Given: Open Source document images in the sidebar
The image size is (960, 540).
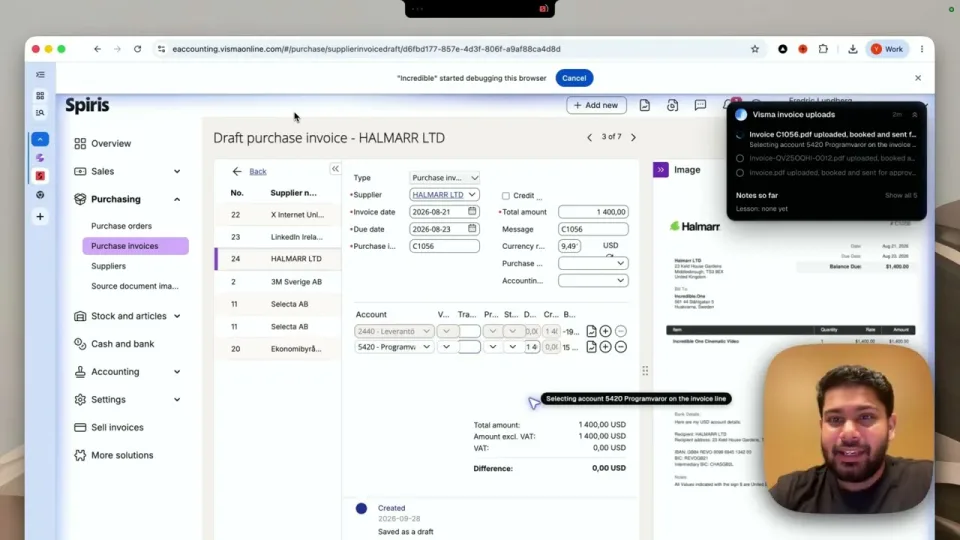Looking at the screenshot, I should (135, 286).
